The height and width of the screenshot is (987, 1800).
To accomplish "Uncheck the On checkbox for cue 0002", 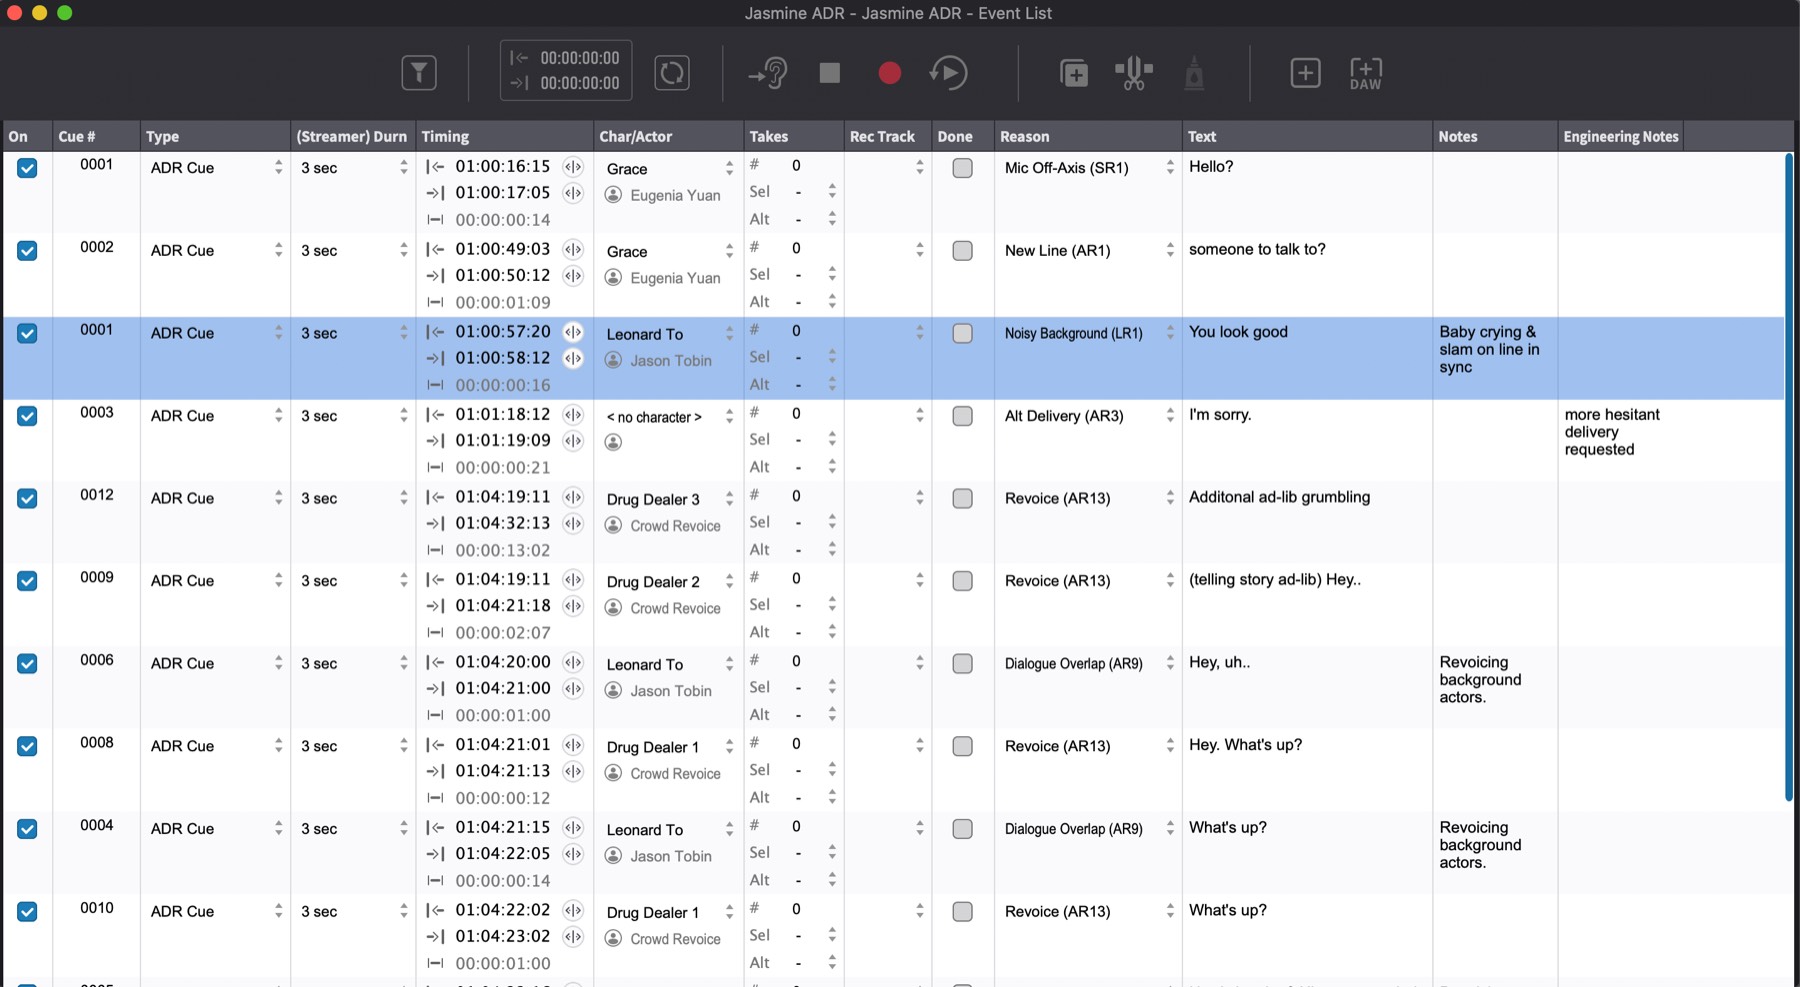I will point(27,251).
